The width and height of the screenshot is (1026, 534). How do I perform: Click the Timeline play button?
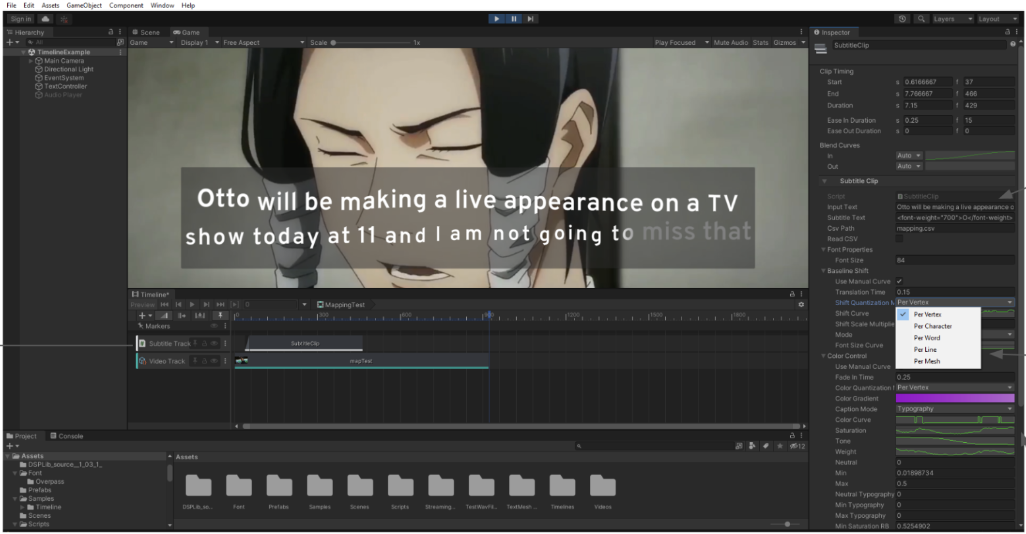pos(192,304)
